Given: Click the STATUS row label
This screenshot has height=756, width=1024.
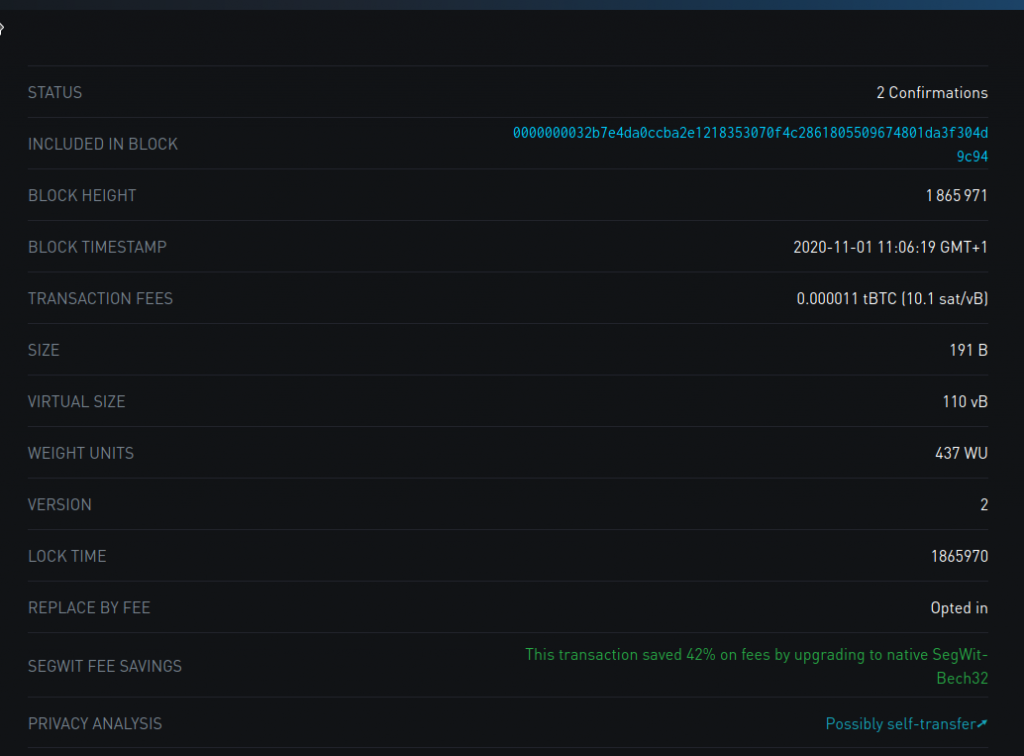Looking at the screenshot, I should pyautogui.click(x=55, y=93).
